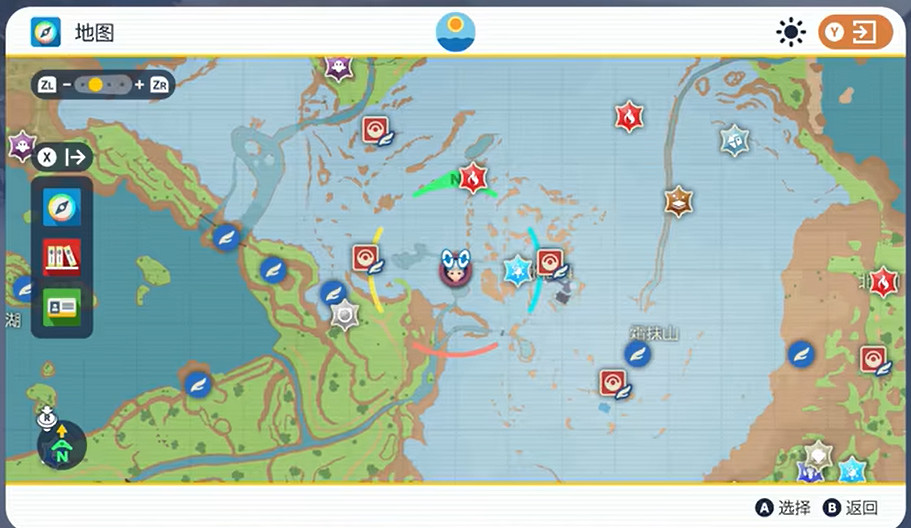This screenshot has width=911, height=528.
Task: Collapse the sidebar with the X arrow button
Action: pos(64,157)
